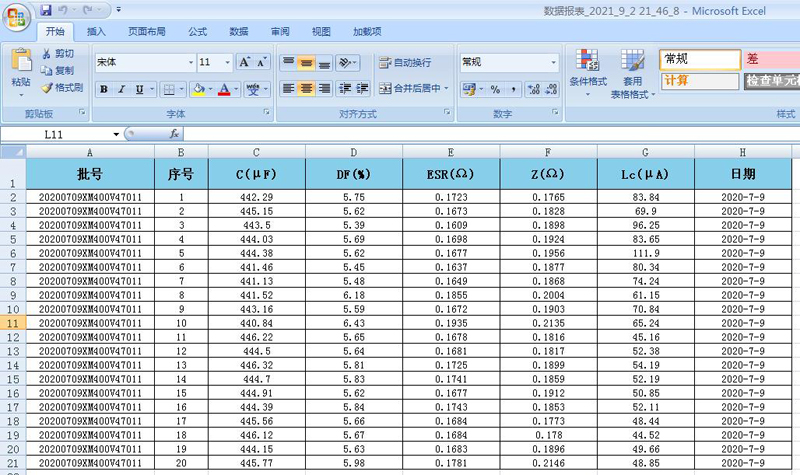Open the 公式 ribbon tab
Viewport: 800px width, 475px height.
tap(197, 31)
